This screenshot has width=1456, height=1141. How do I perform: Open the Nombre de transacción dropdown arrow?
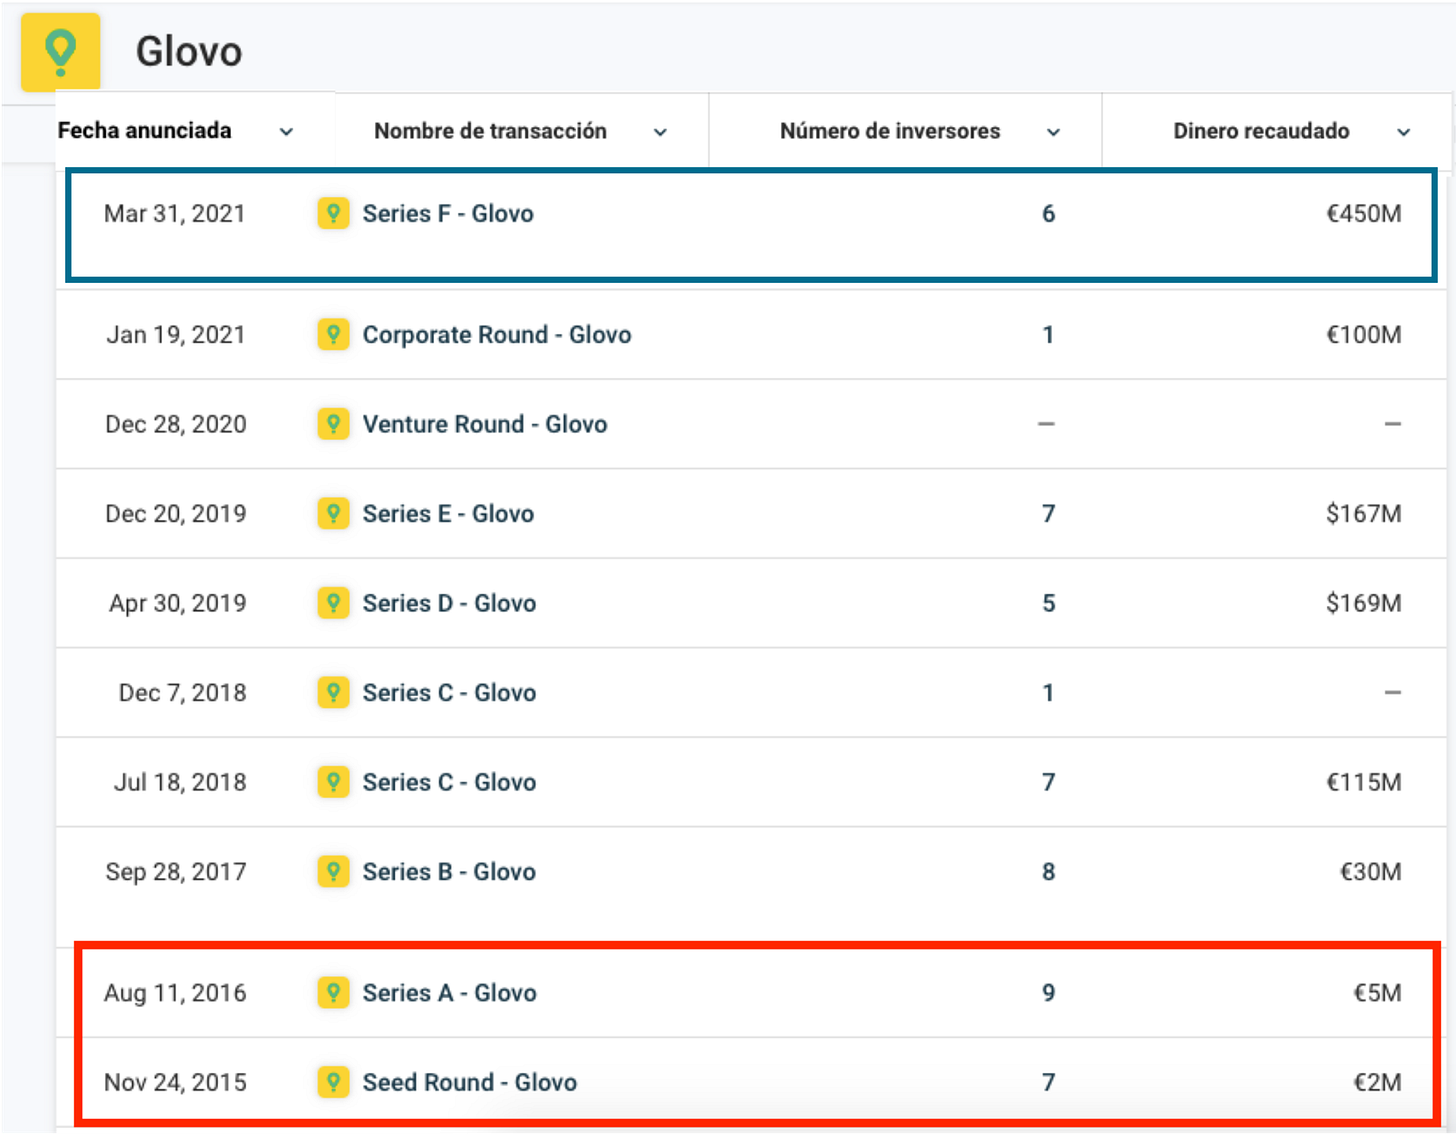660,132
